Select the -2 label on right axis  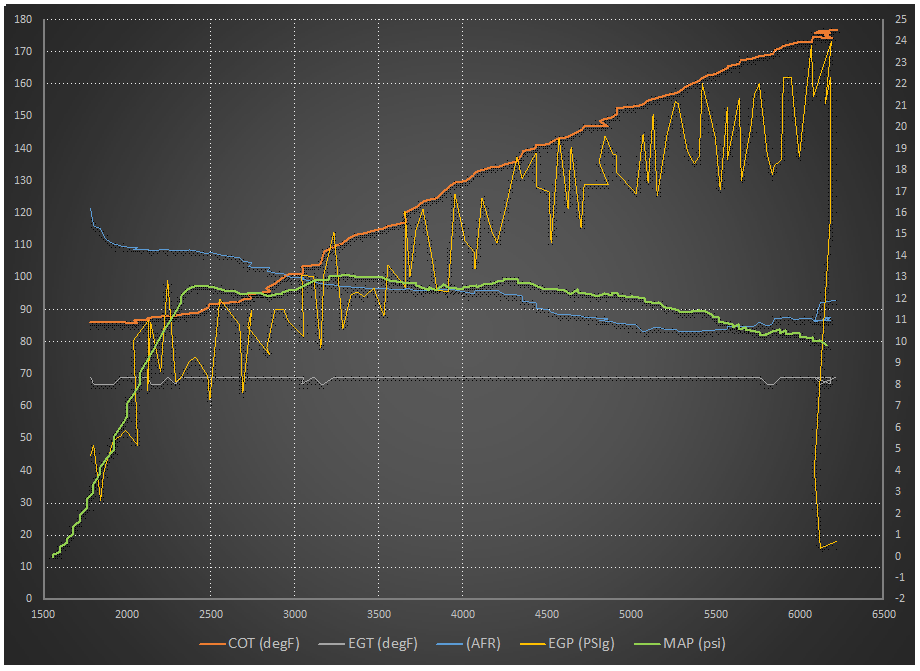901,598
